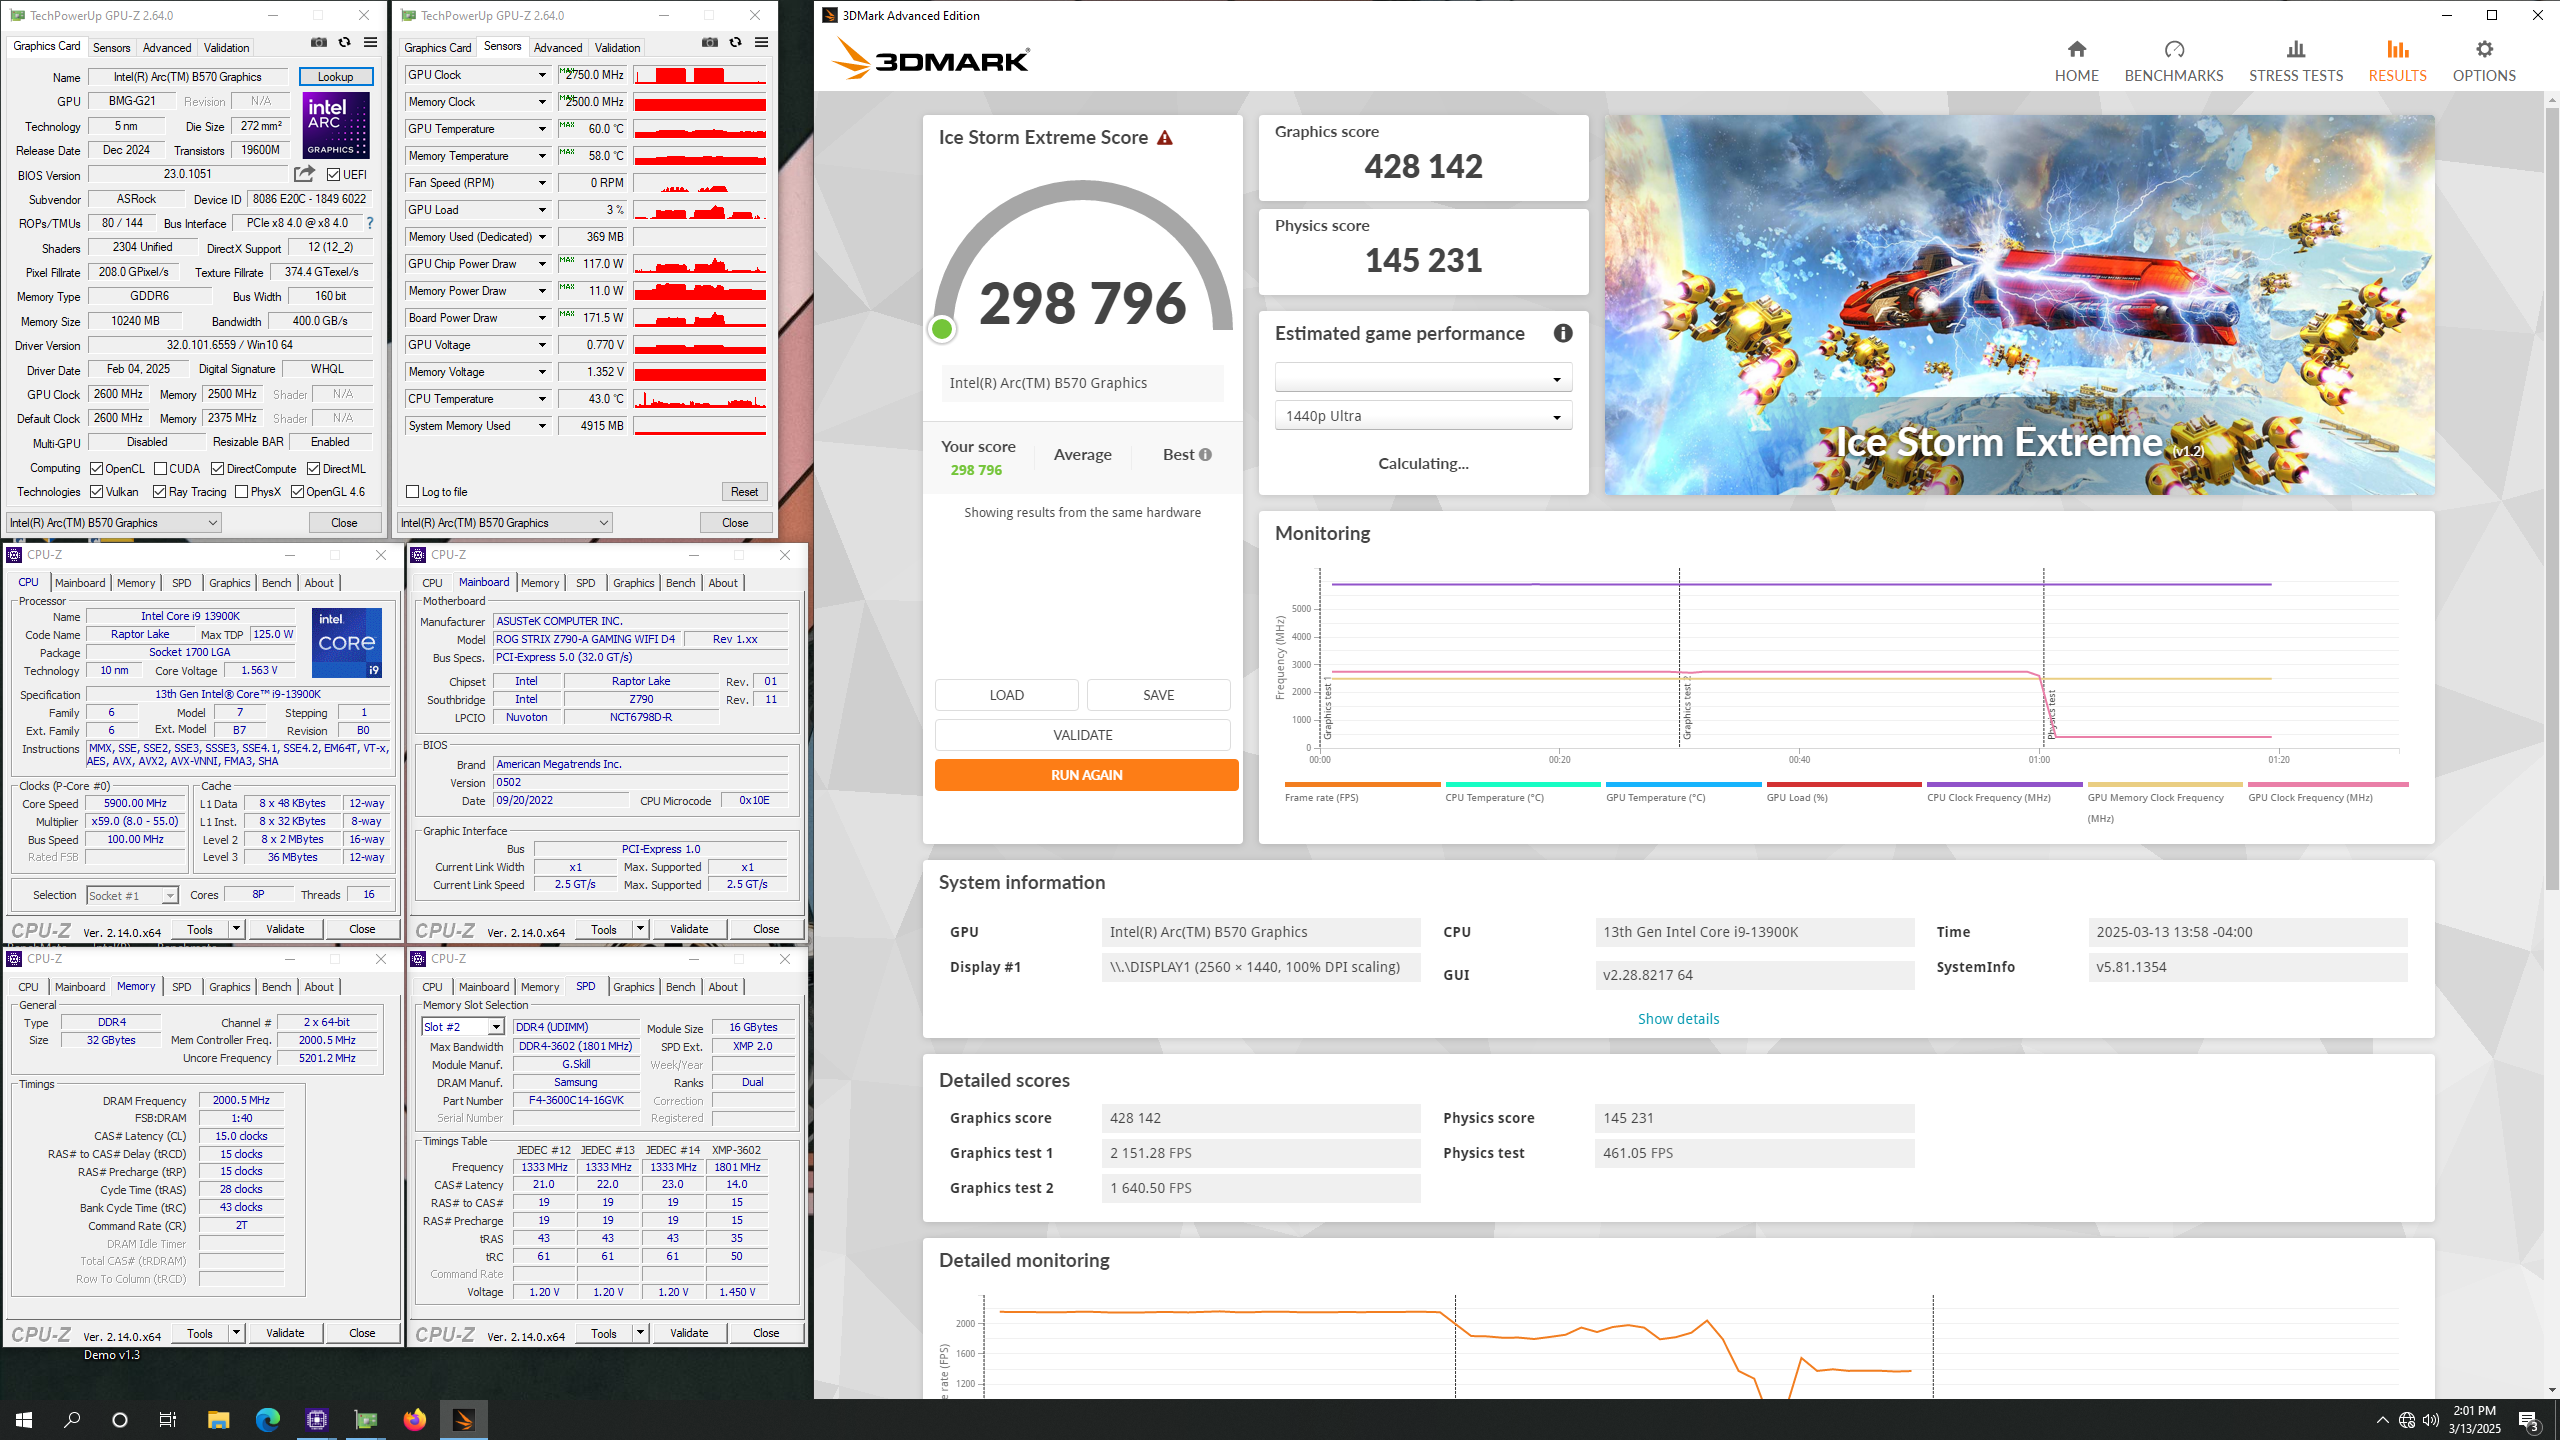This screenshot has width=2560, height=1440.
Task: Open 1440p Ultra resolution dropdown
Action: pos(1423,416)
